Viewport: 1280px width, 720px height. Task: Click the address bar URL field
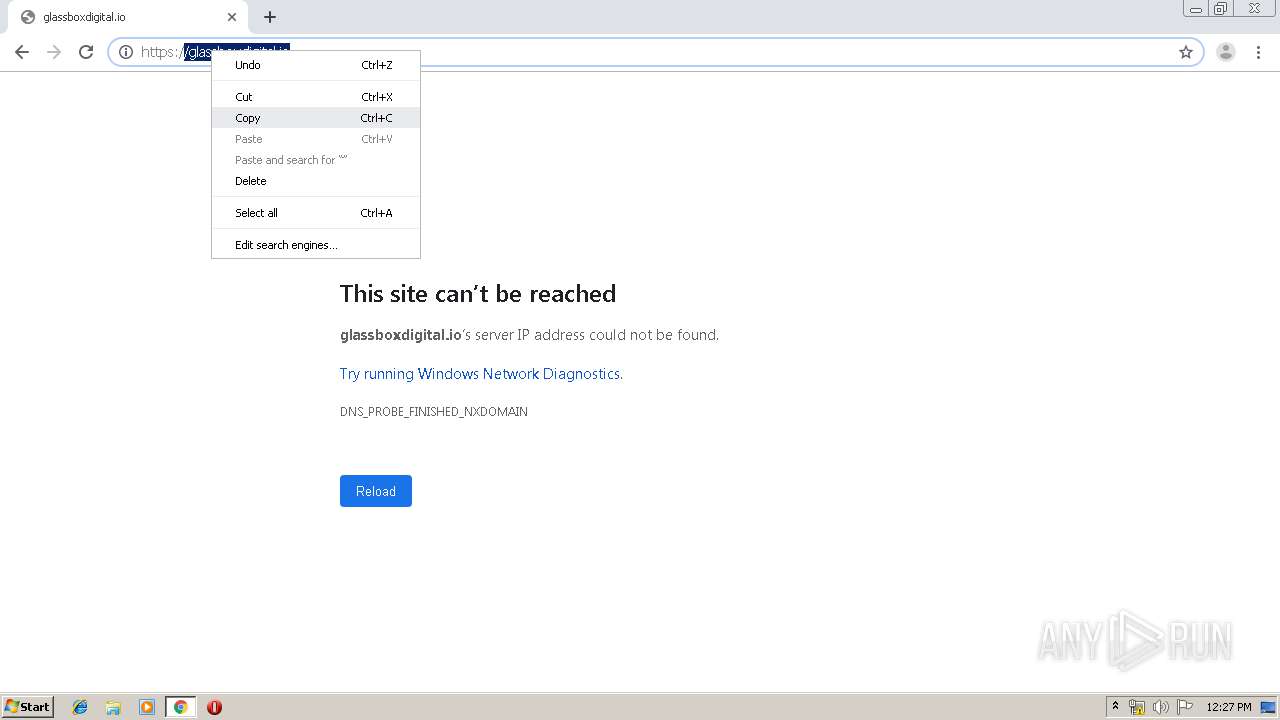coord(655,52)
